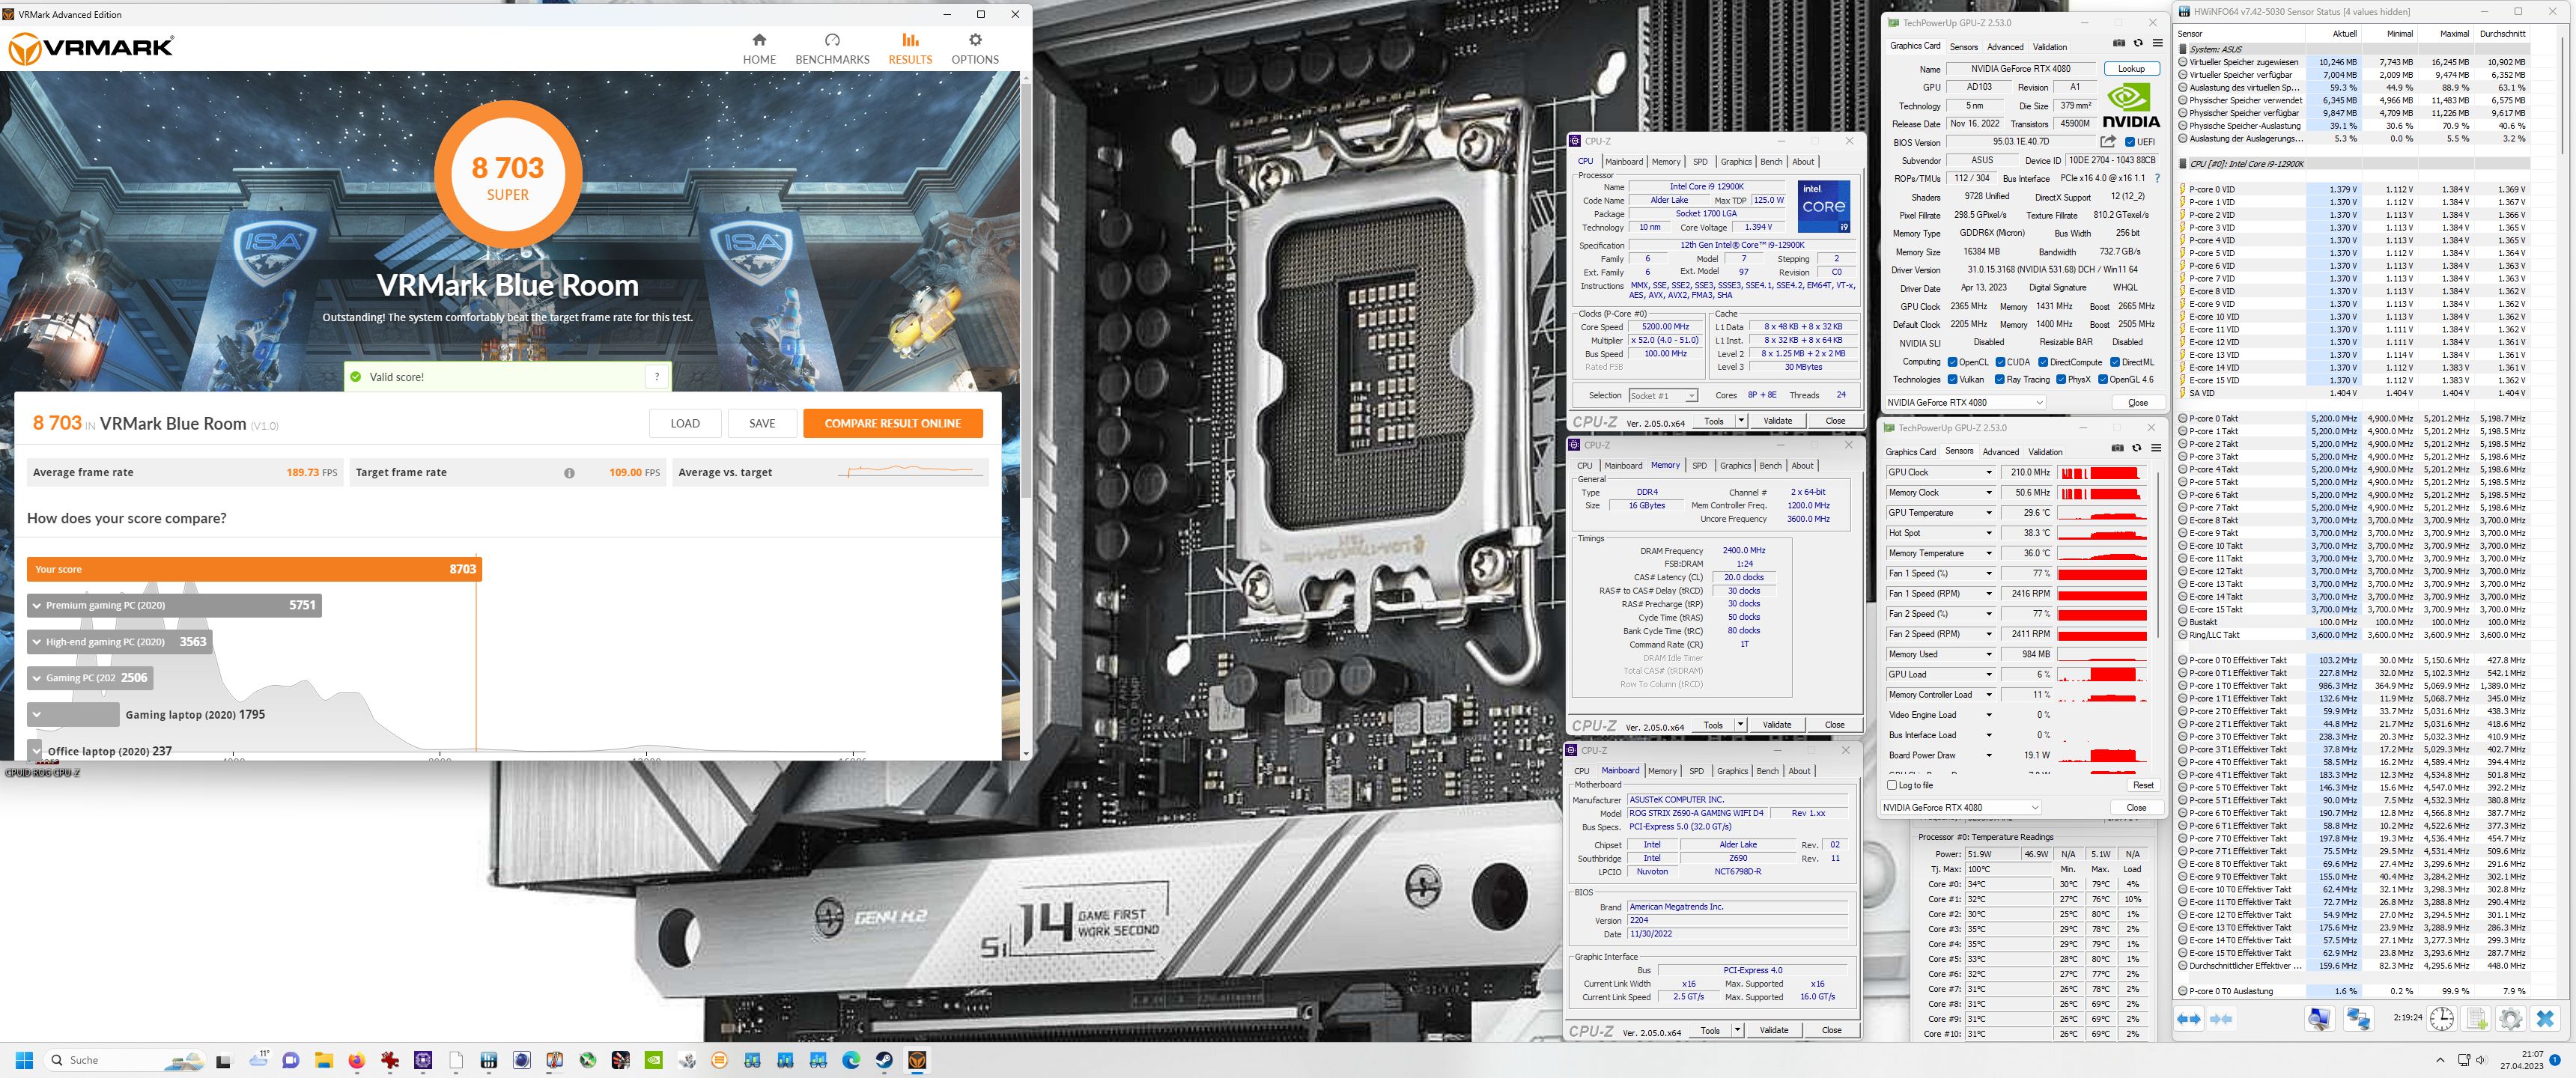Toggle PhysX checkbox in GPU-Z
This screenshot has width=2576, height=1078.
pos(2060,379)
